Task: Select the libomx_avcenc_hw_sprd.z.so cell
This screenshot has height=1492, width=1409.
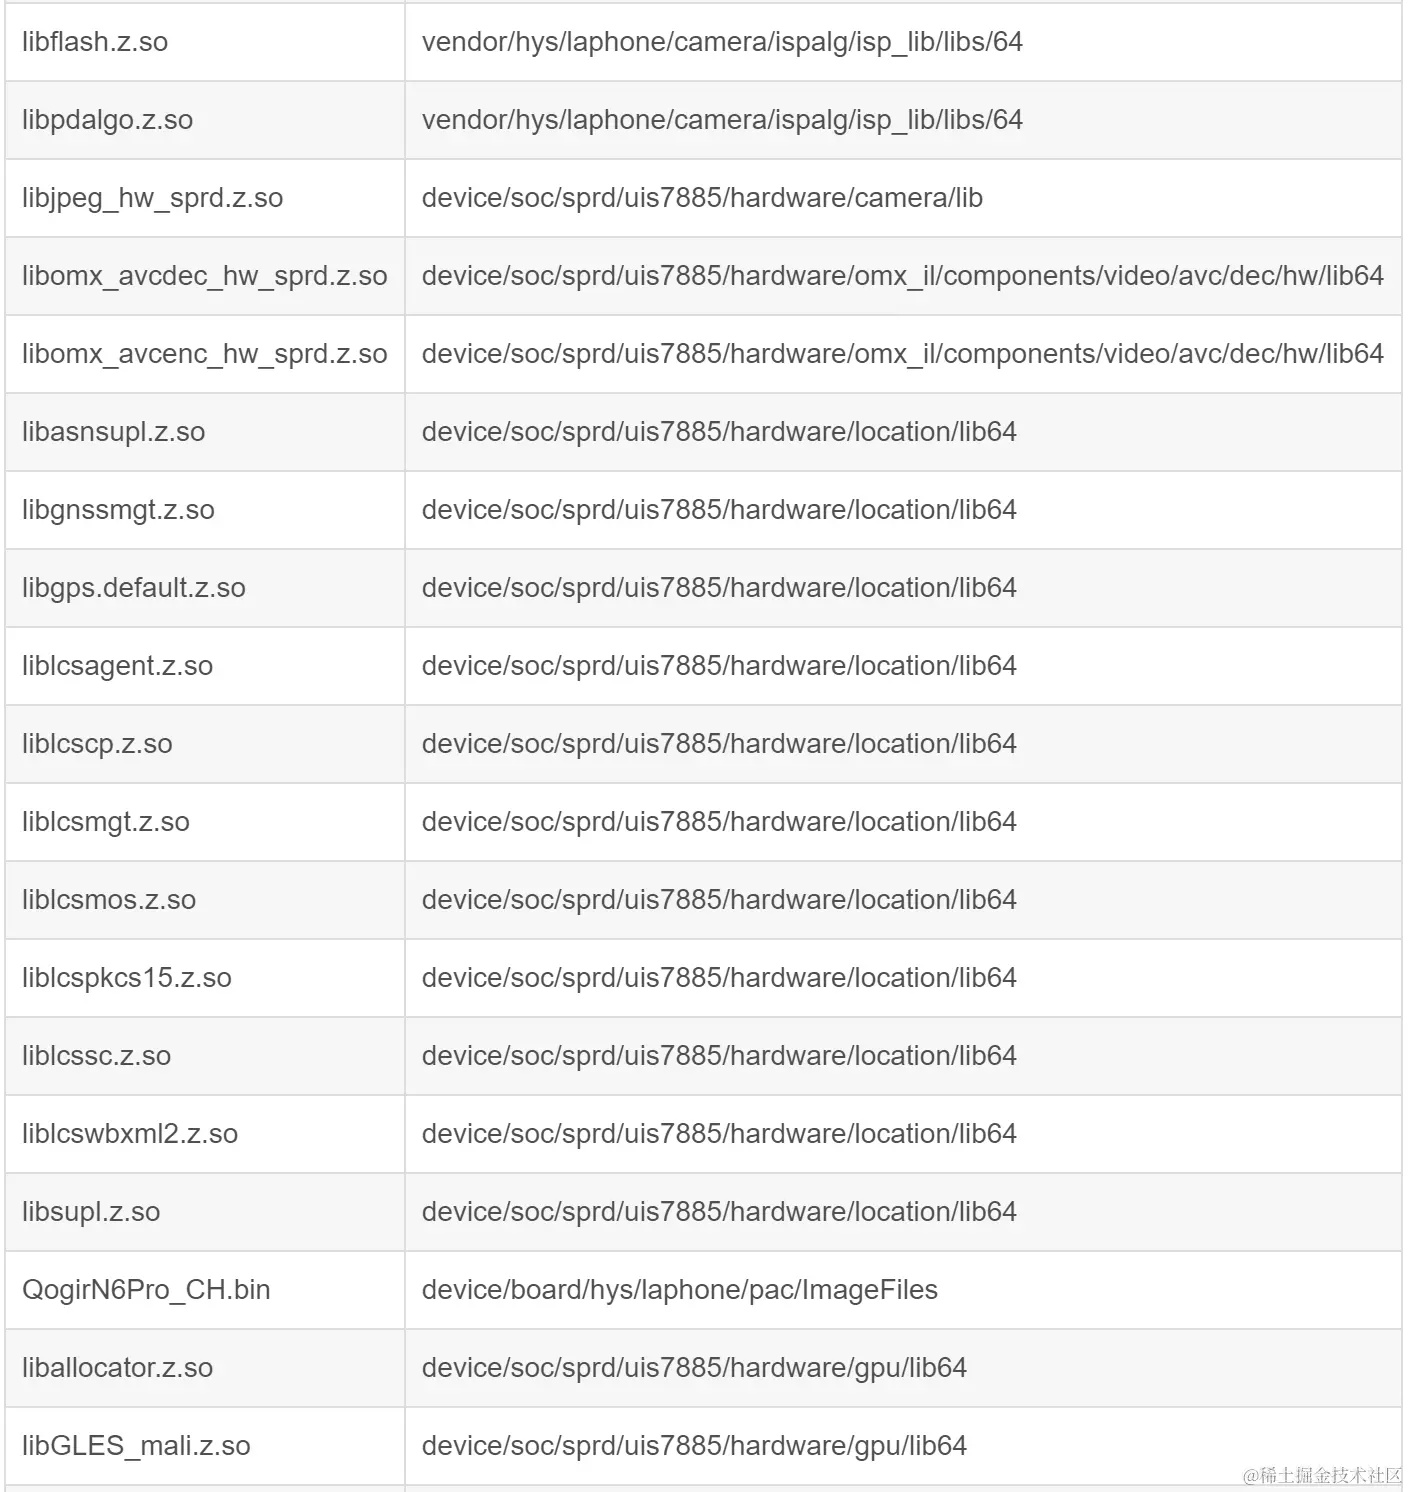Action: tap(204, 354)
